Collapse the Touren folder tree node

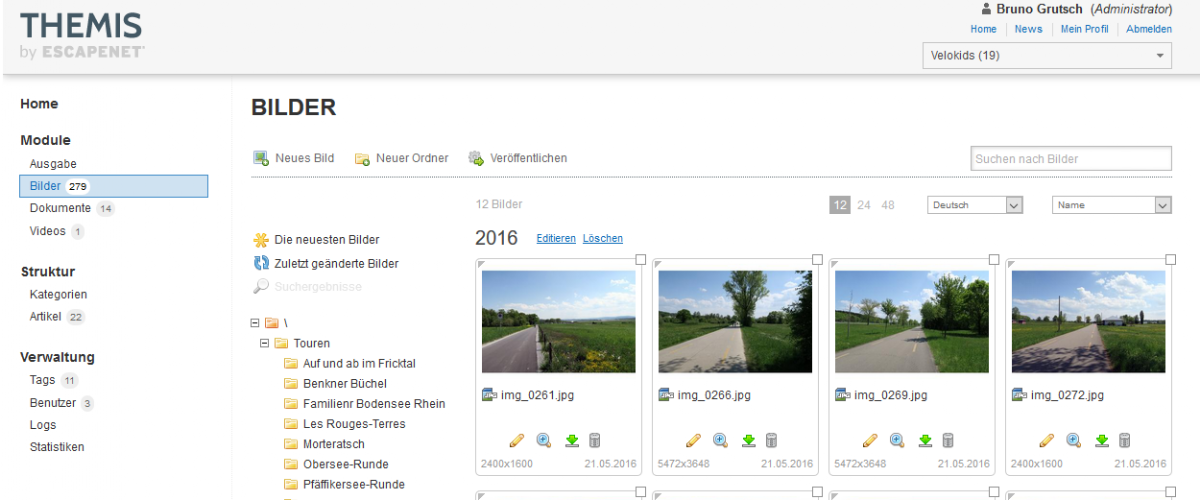[x=265, y=343]
